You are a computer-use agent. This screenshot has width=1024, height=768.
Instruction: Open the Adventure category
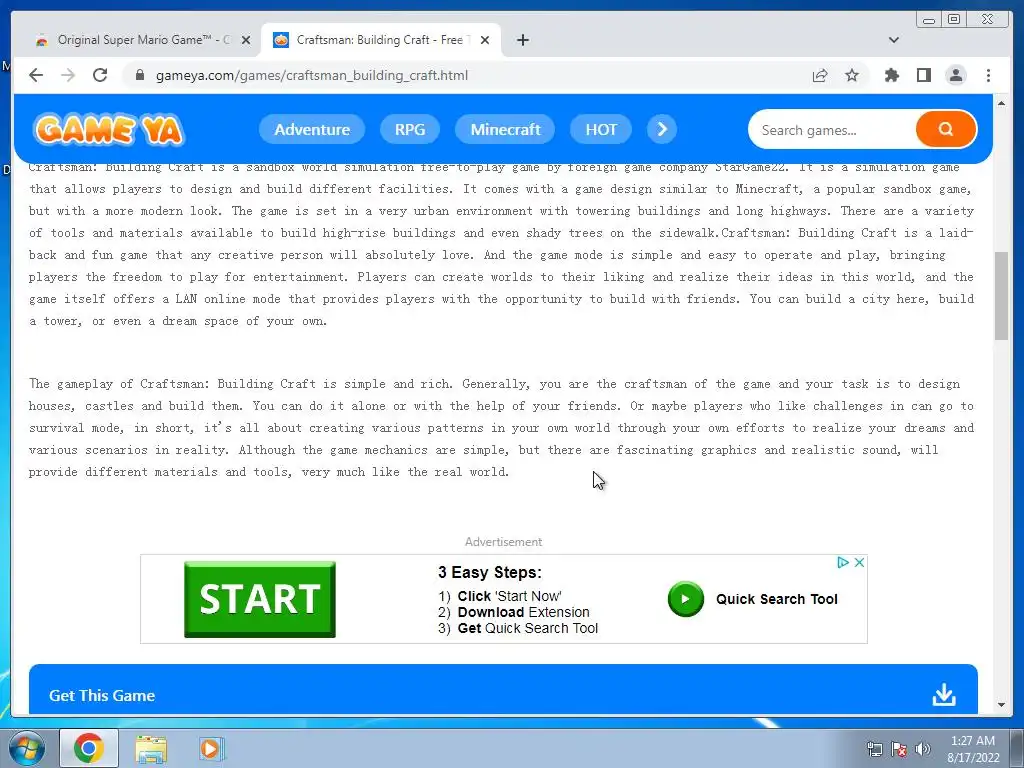(312, 129)
